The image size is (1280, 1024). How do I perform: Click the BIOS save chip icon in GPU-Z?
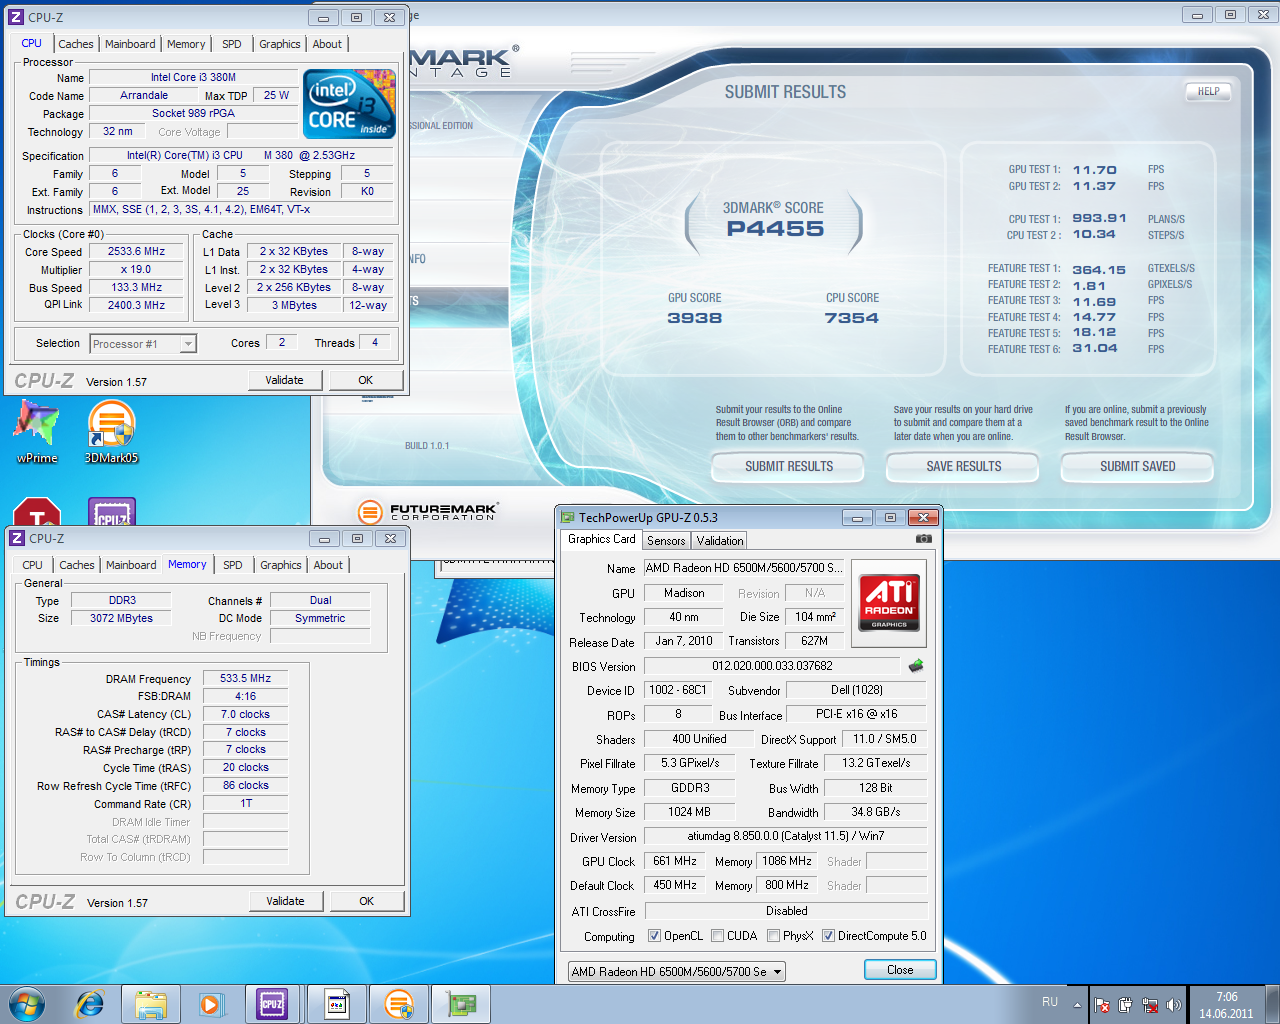[x=916, y=666]
